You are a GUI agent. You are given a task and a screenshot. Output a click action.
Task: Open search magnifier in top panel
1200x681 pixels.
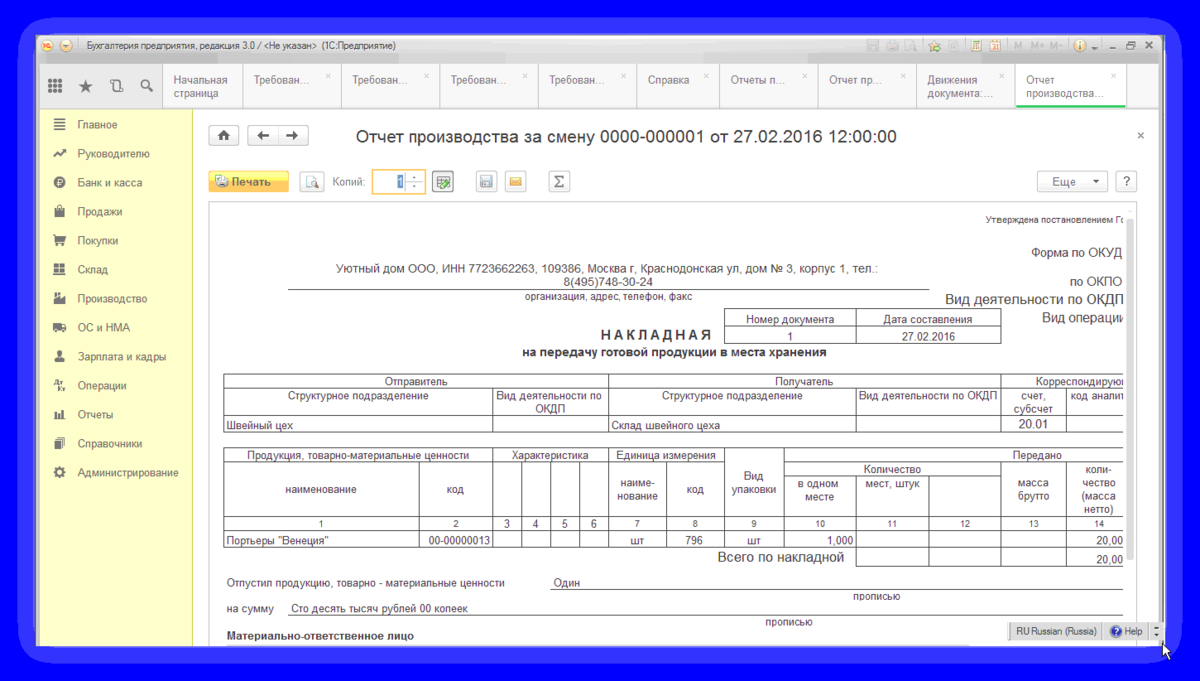point(146,87)
